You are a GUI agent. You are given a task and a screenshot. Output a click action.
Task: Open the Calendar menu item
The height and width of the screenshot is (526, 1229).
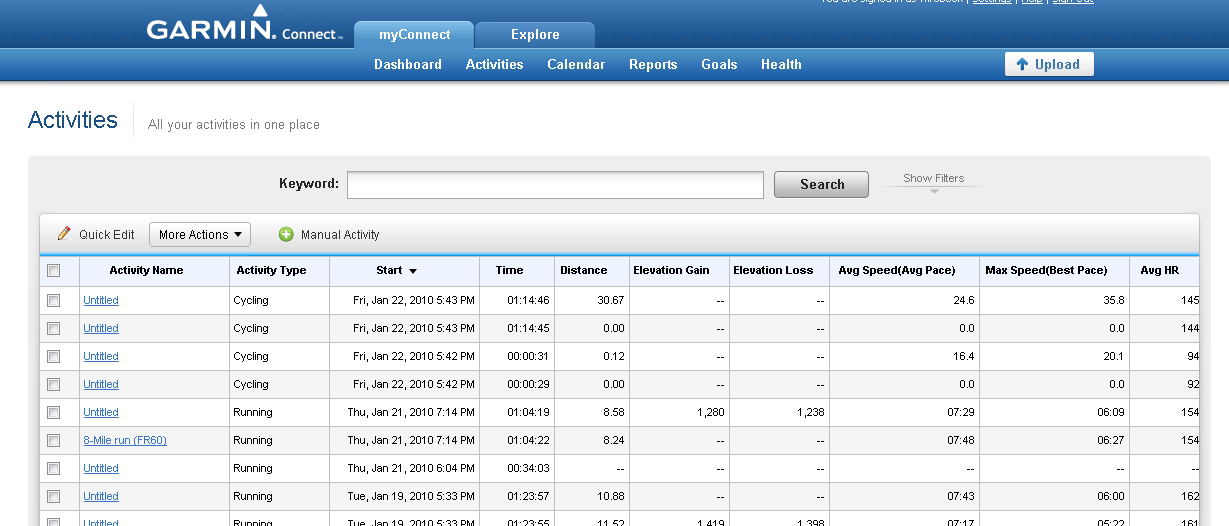(576, 64)
